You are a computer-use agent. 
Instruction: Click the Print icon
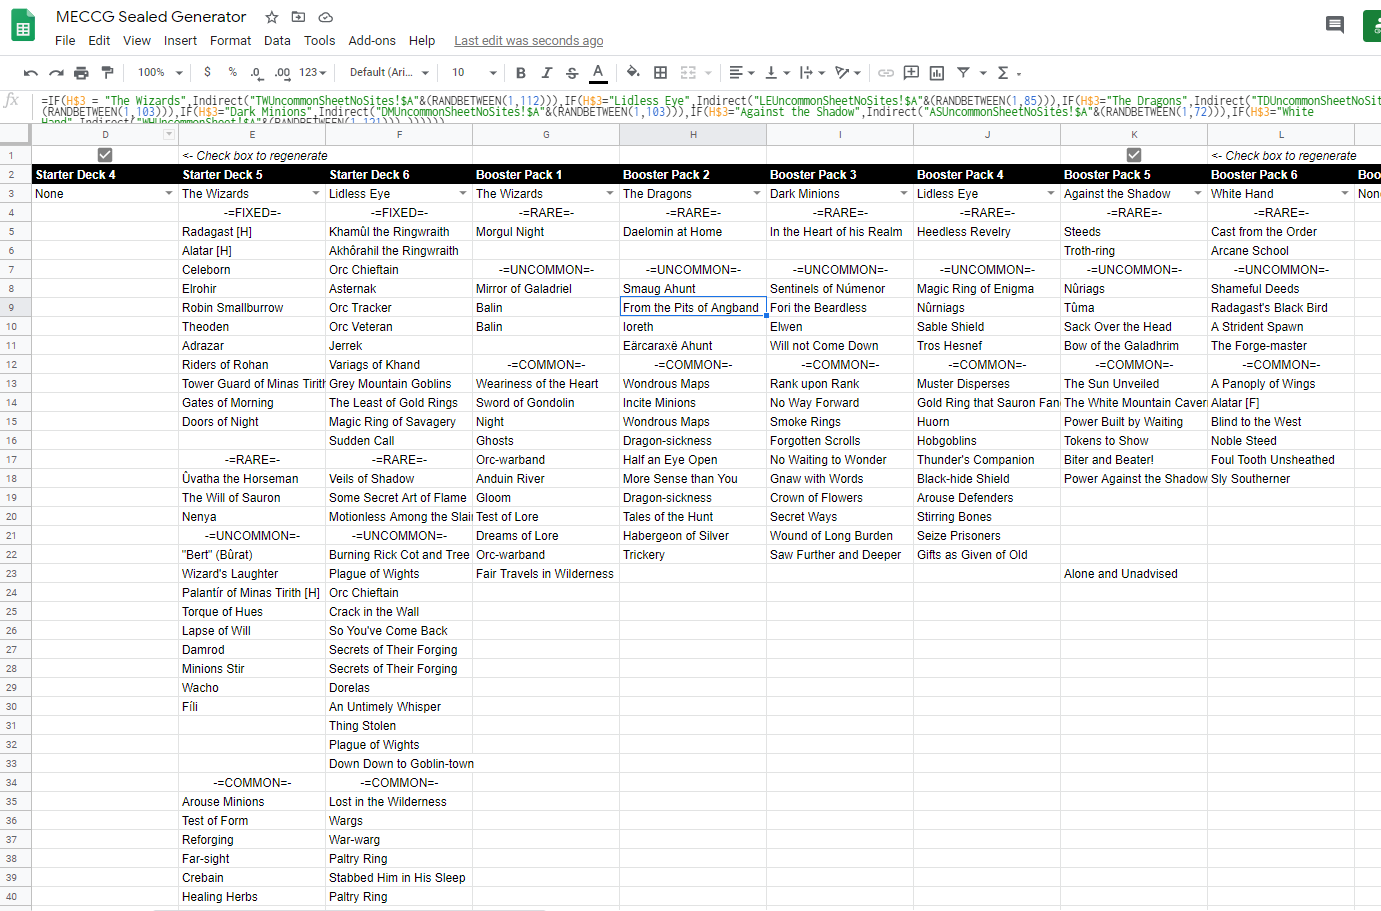pos(81,73)
